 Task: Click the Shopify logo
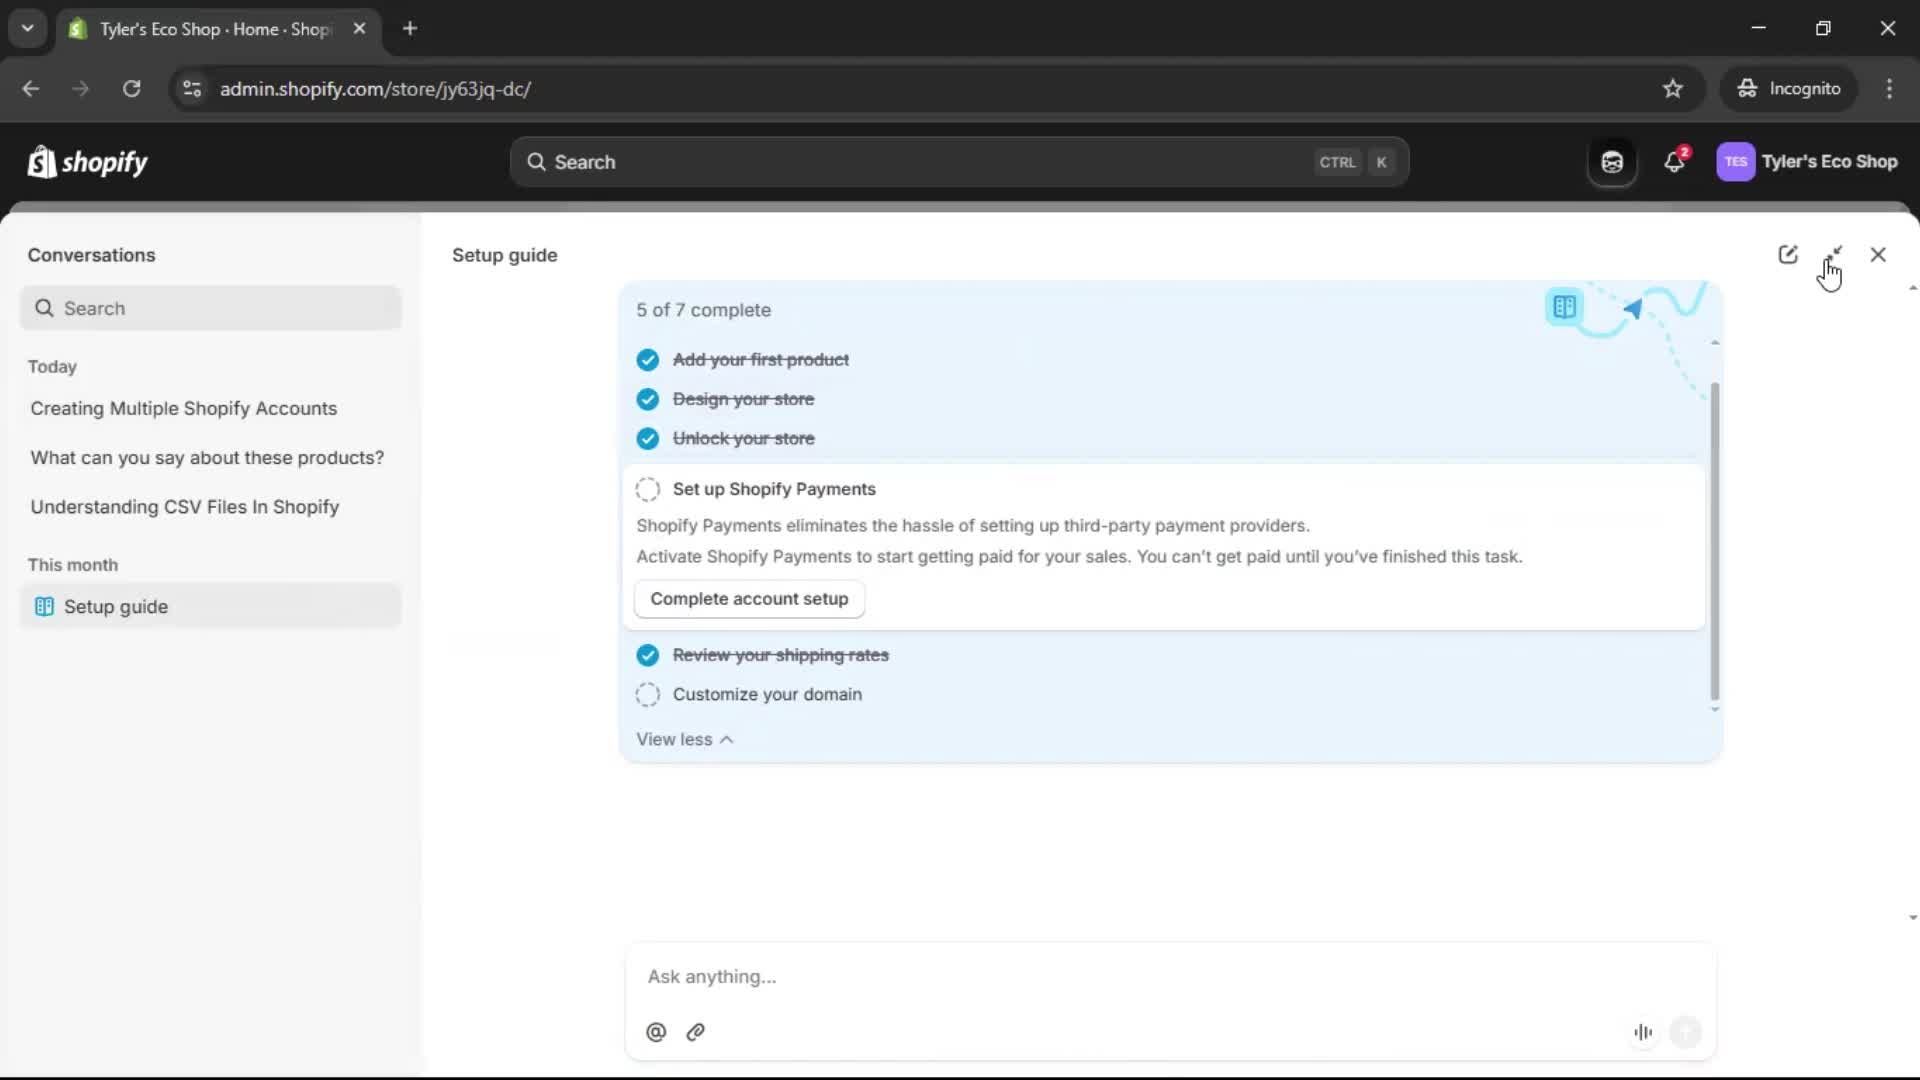87,161
